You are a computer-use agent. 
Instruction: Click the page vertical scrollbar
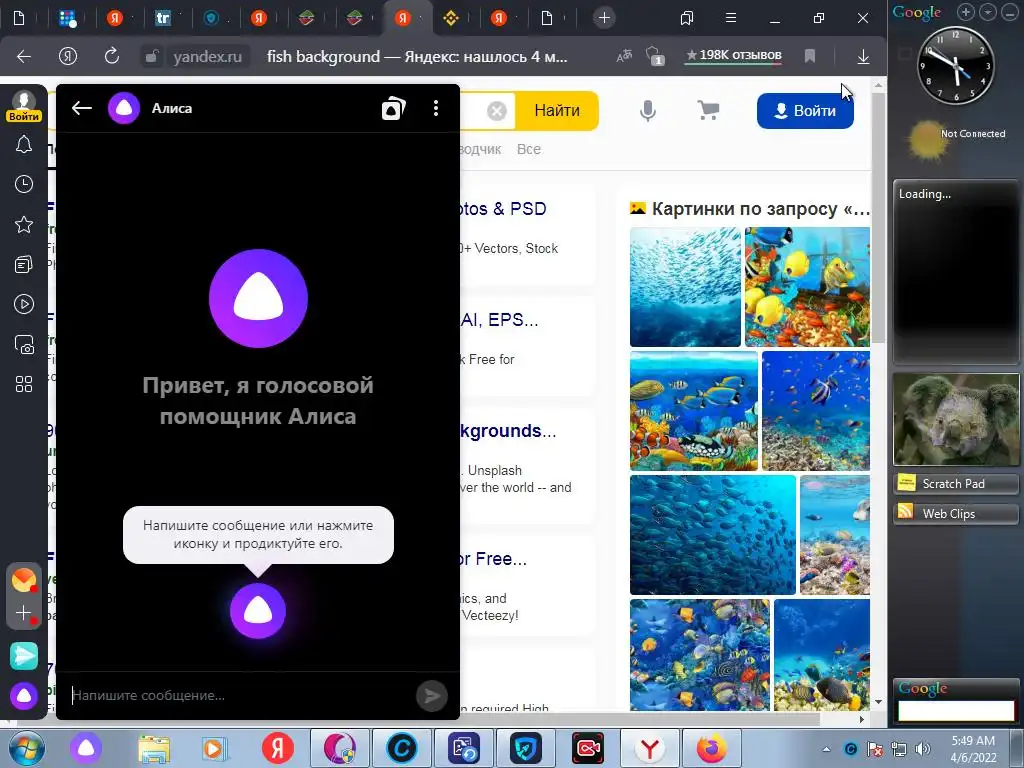coord(878,216)
